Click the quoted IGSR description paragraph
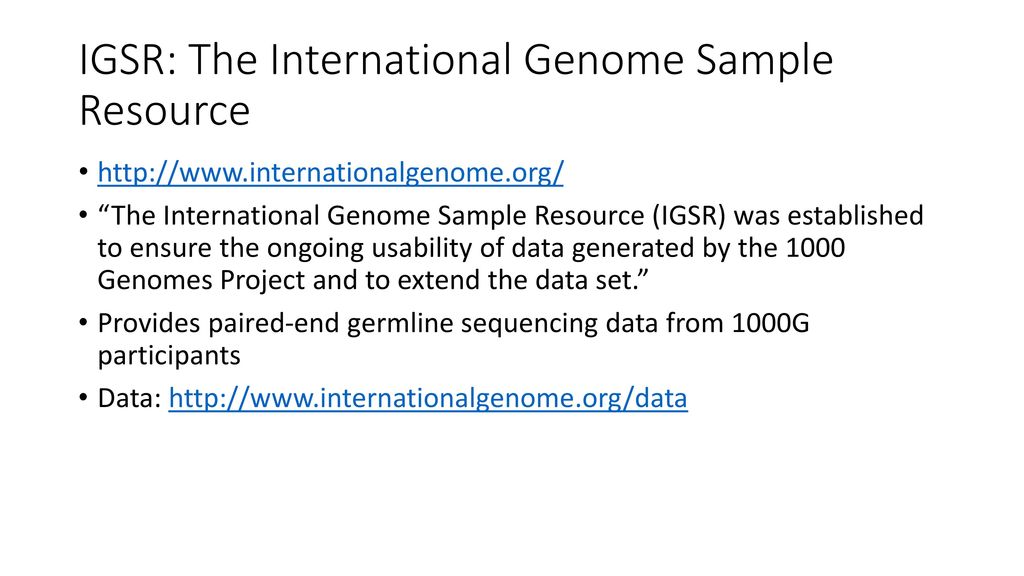Screen dimensions: 1024x576 coord(510,248)
